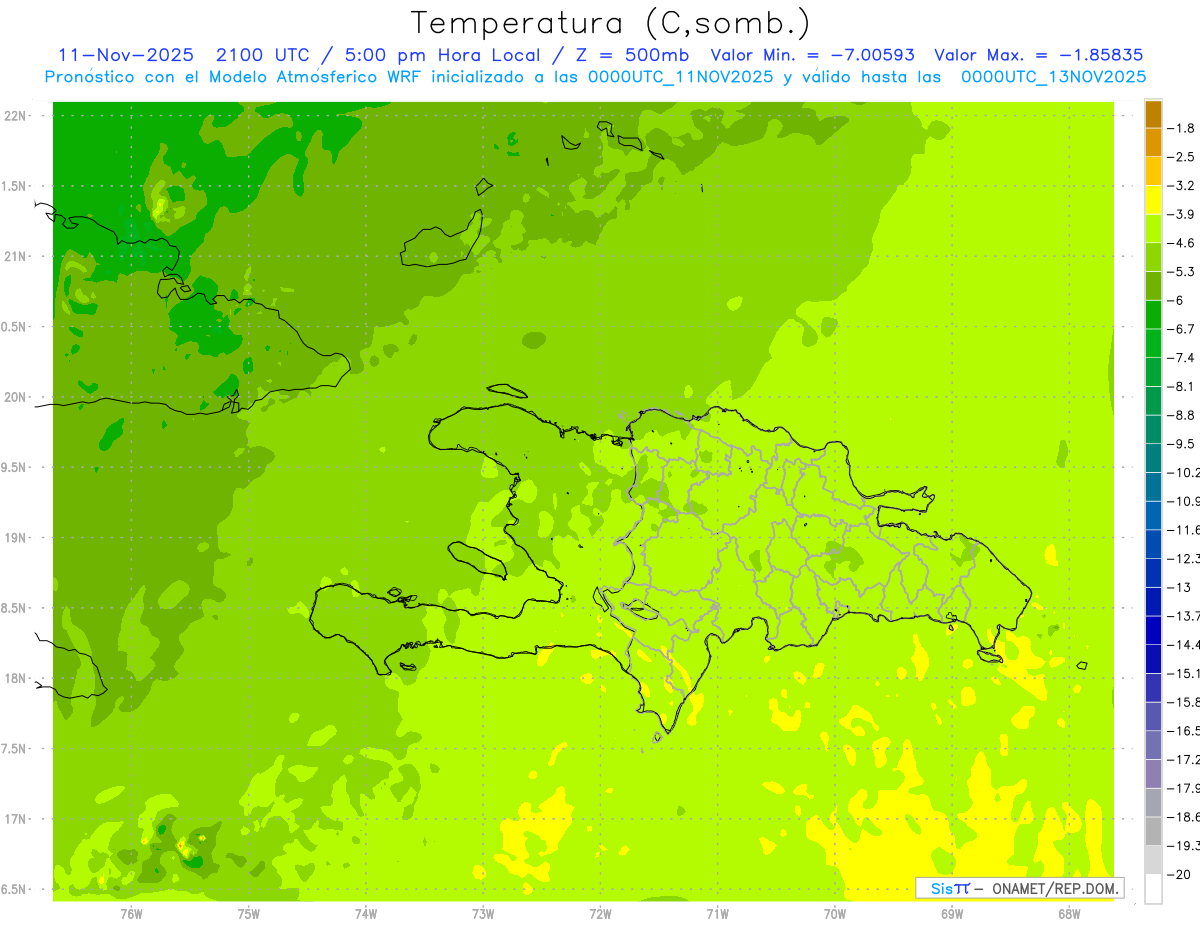Click the '69W' longitude axis label

click(x=952, y=913)
